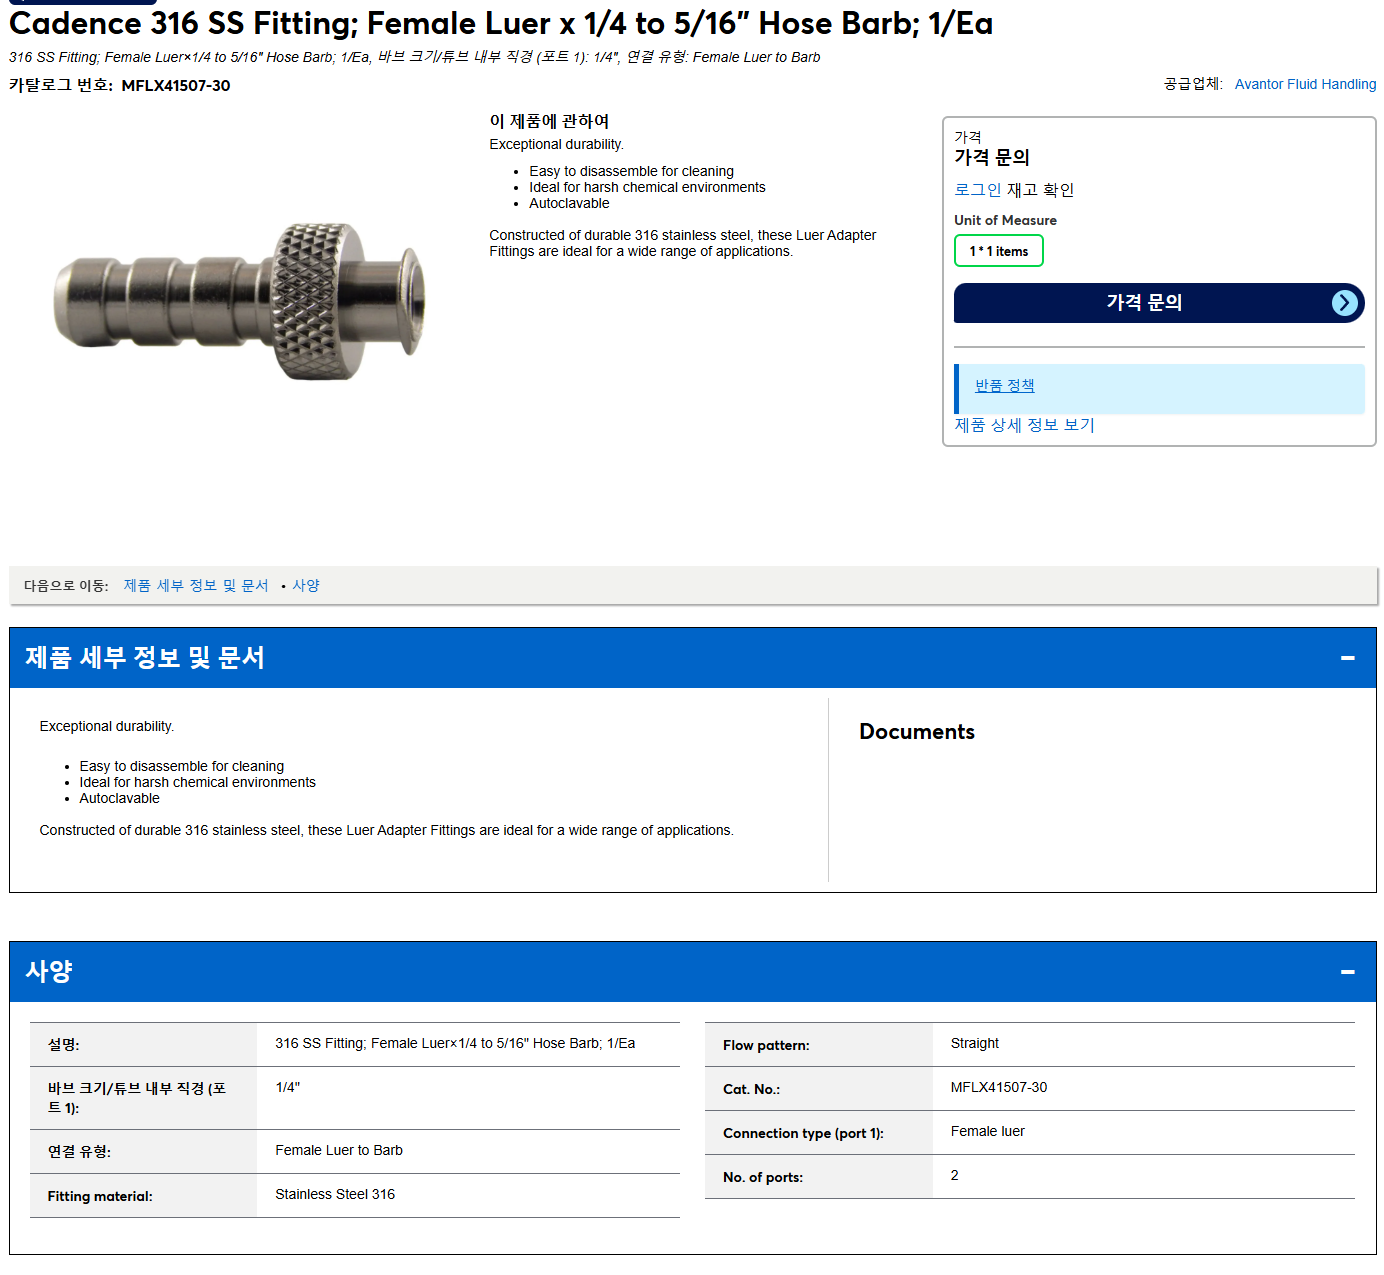
Task: Click the No. of ports value 2
Action: coord(954,1176)
